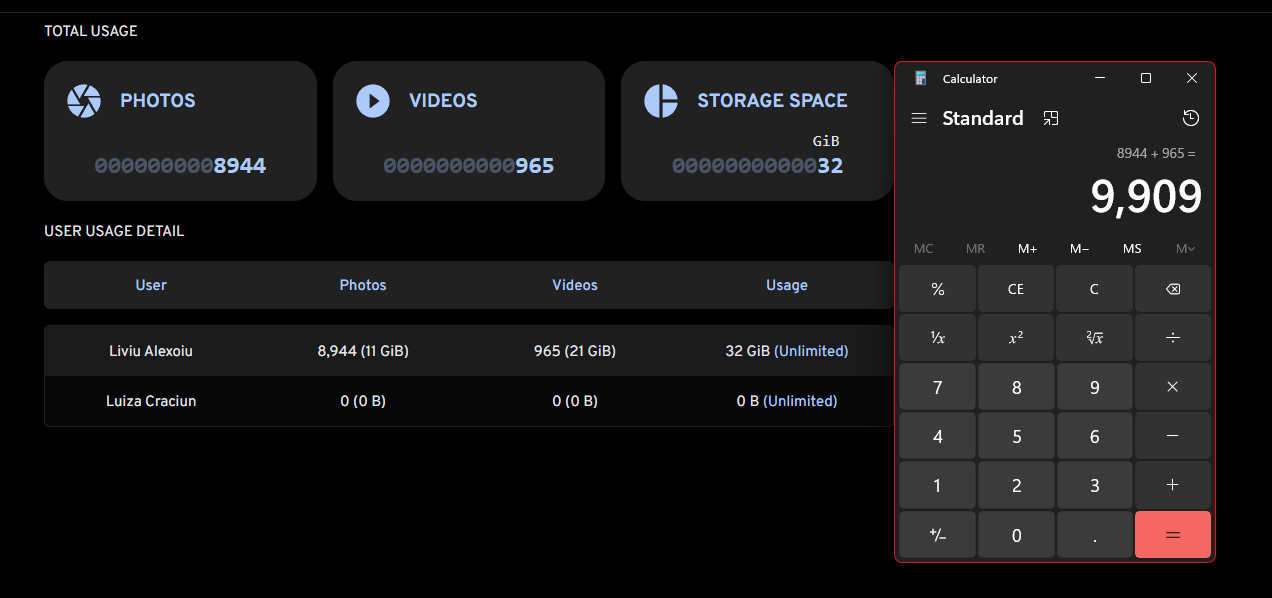Viewport: 1272px width, 598px height.
Task: Expand the memory list M dropdown
Action: pos(1185,248)
